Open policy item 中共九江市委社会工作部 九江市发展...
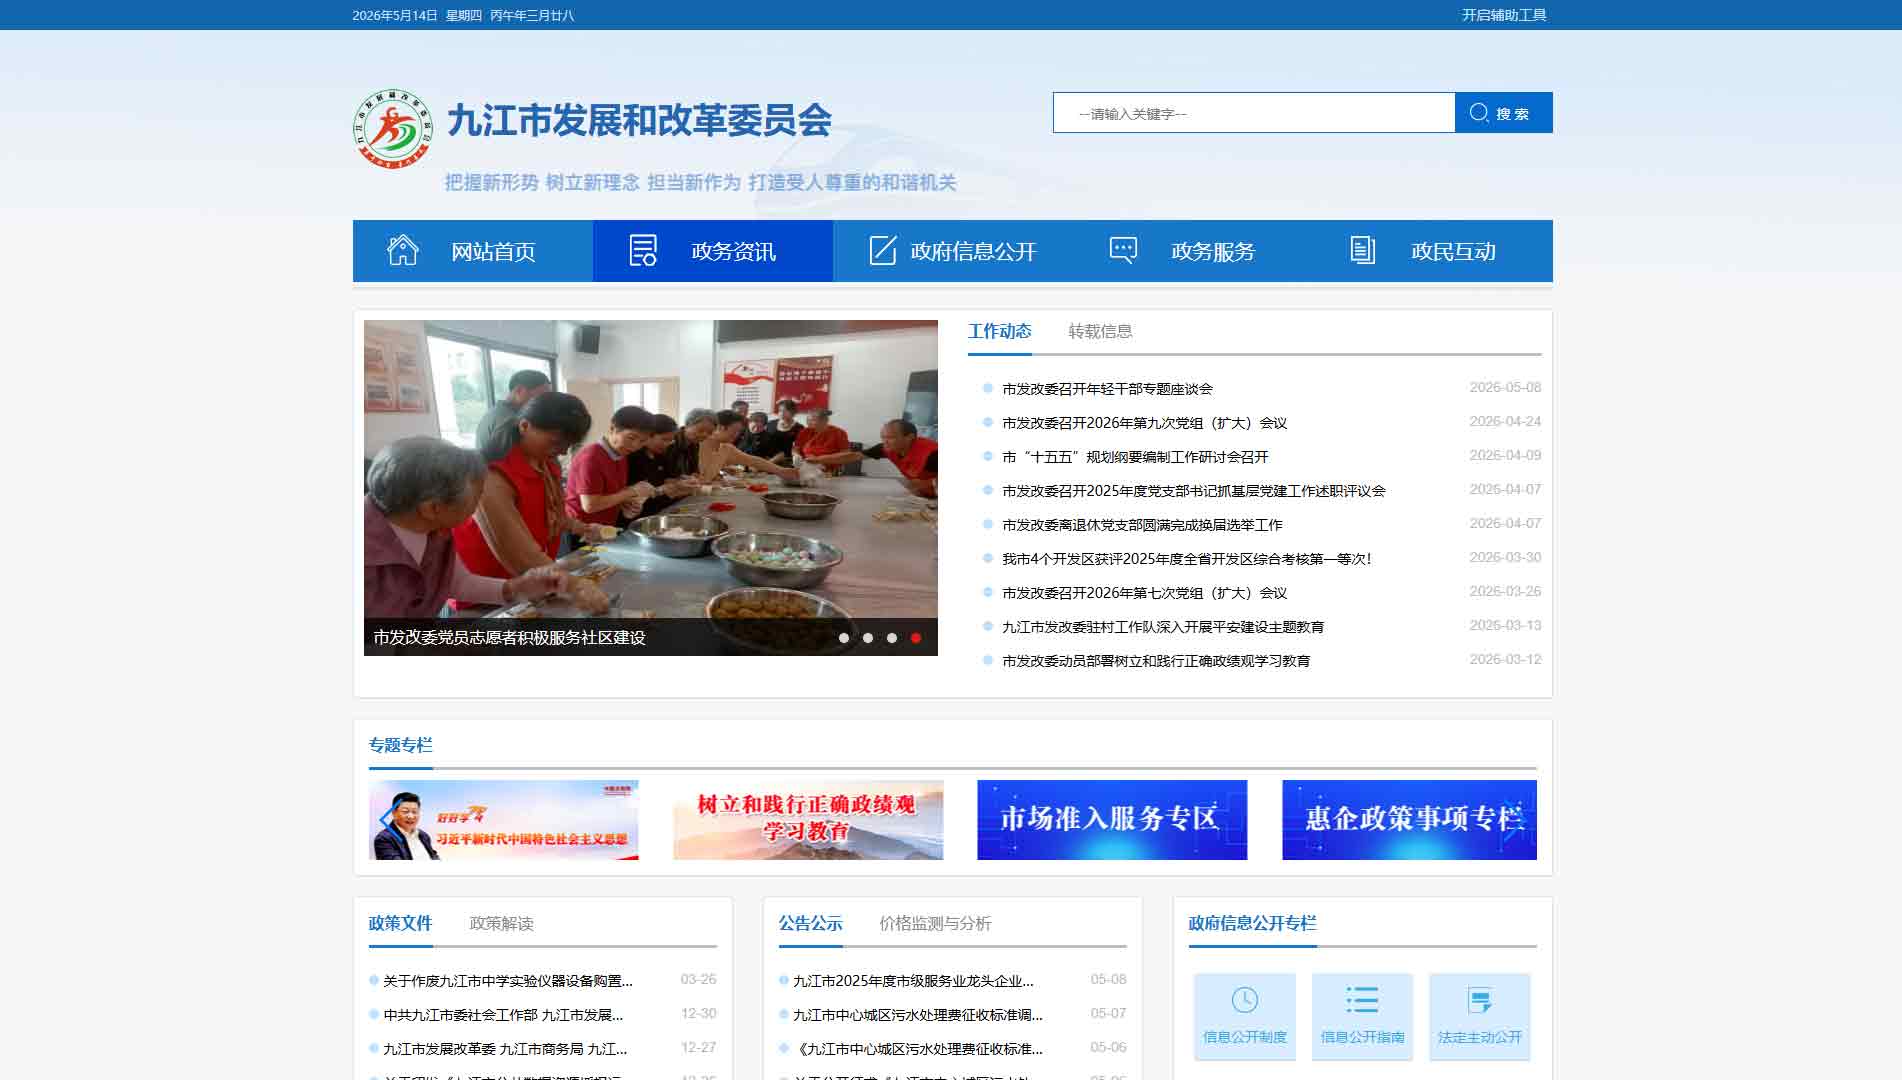The height and width of the screenshot is (1080, 1902). pos(503,1015)
